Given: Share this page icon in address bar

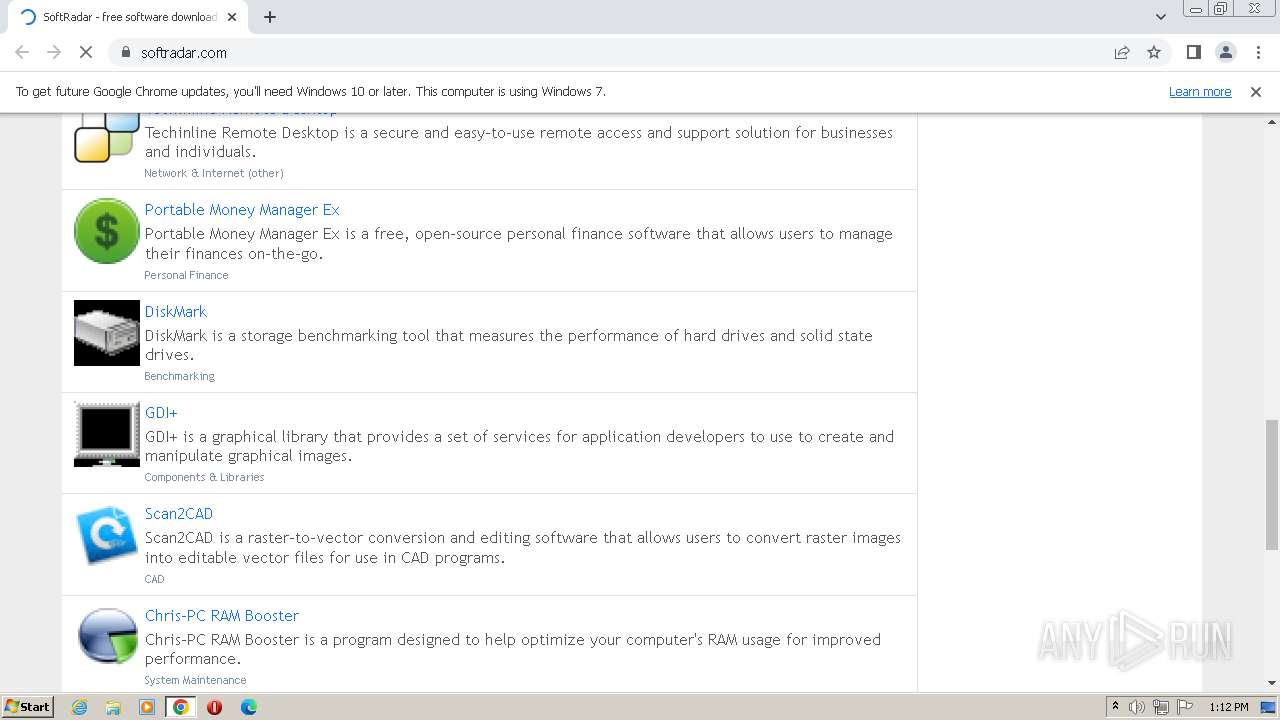Looking at the screenshot, I should [1122, 52].
